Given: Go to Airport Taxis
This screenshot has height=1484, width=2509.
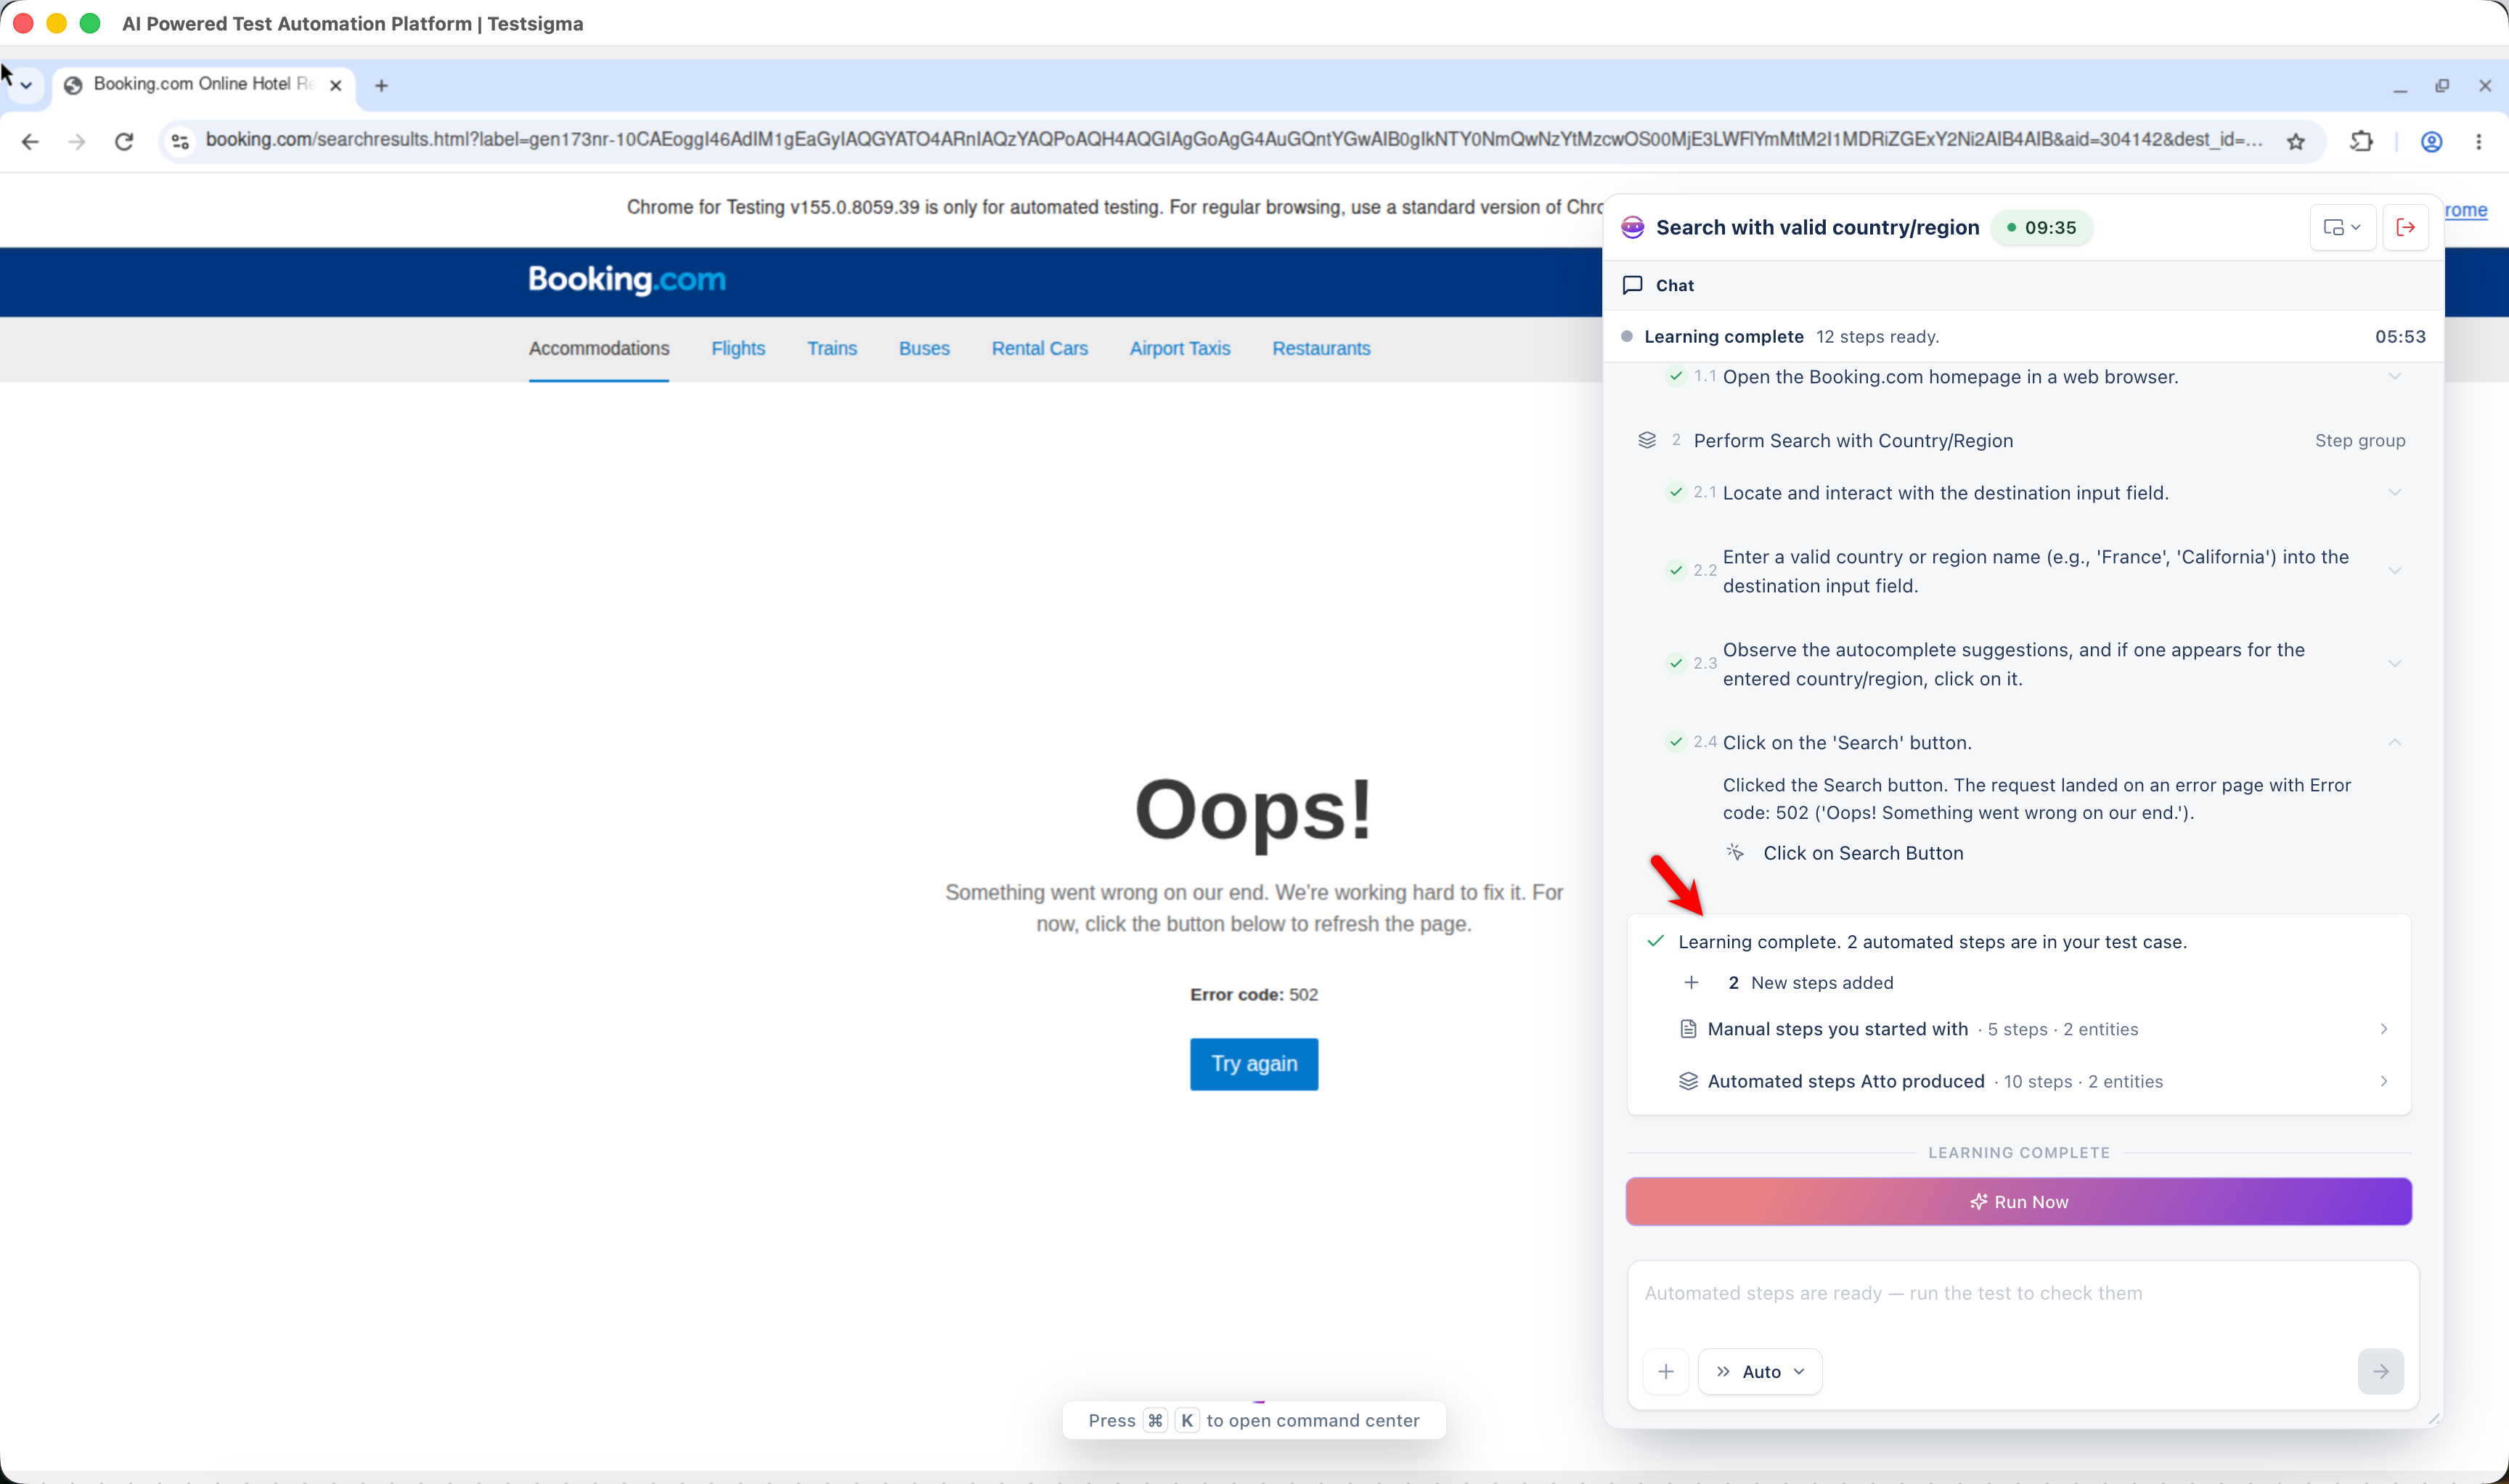Looking at the screenshot, I should [1180, 348].
